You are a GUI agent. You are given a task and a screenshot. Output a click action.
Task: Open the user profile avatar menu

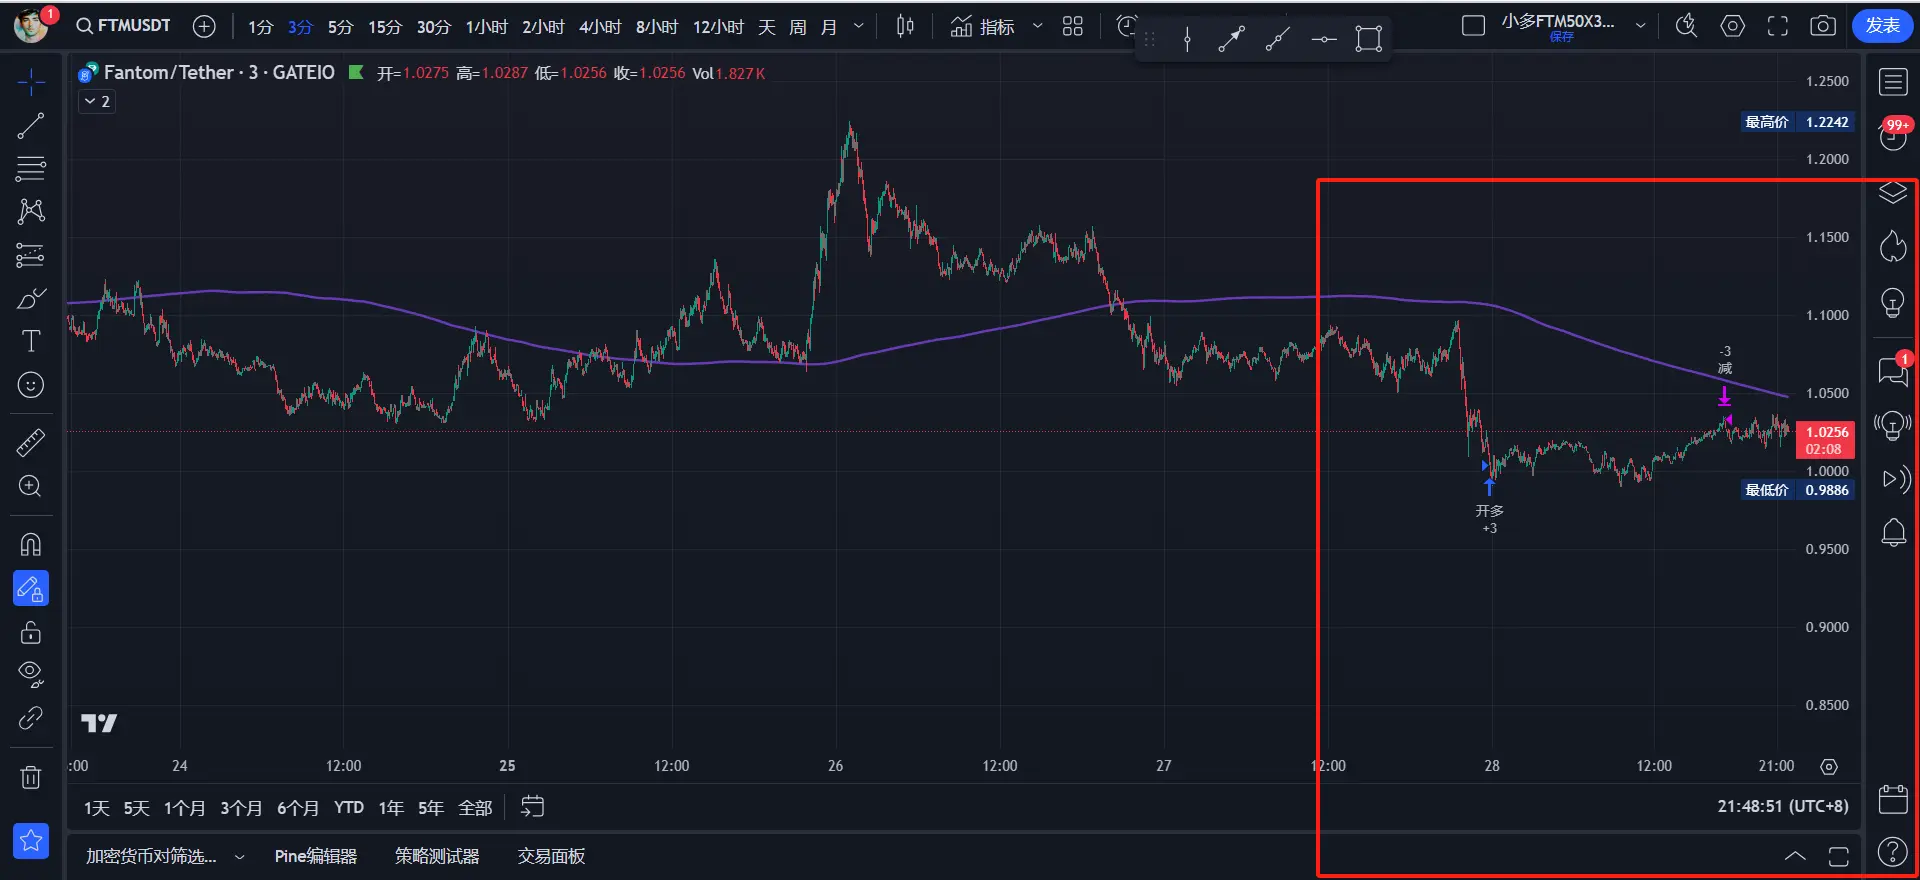click(31, 25)
